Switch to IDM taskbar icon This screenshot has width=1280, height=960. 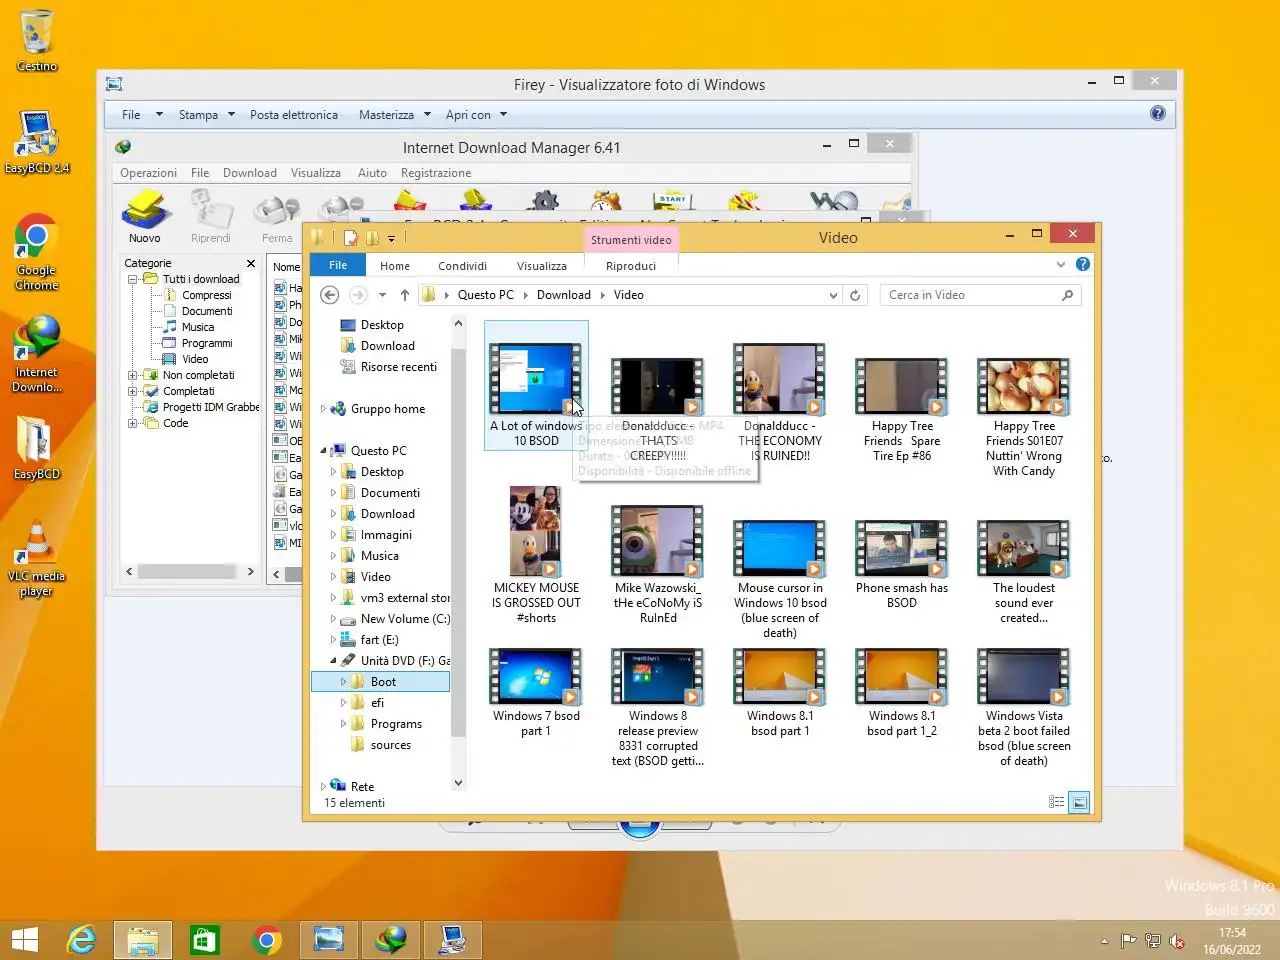pyautogui.click(x=391, y=940)
